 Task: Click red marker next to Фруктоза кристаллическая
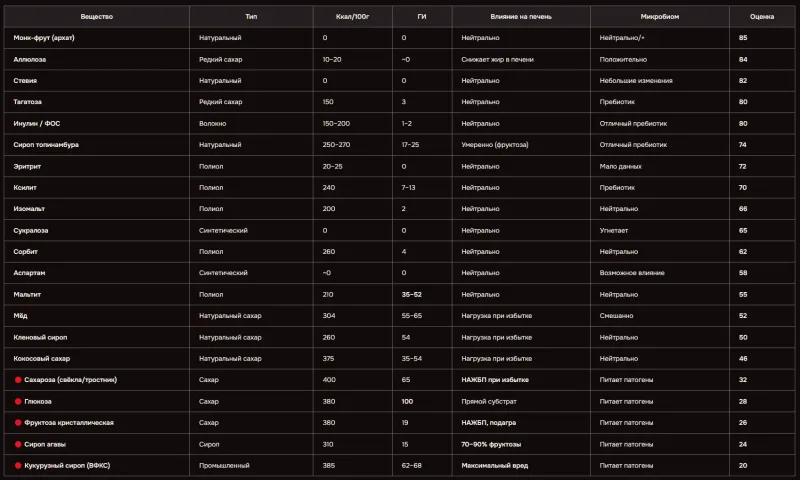tap(18, 423)
